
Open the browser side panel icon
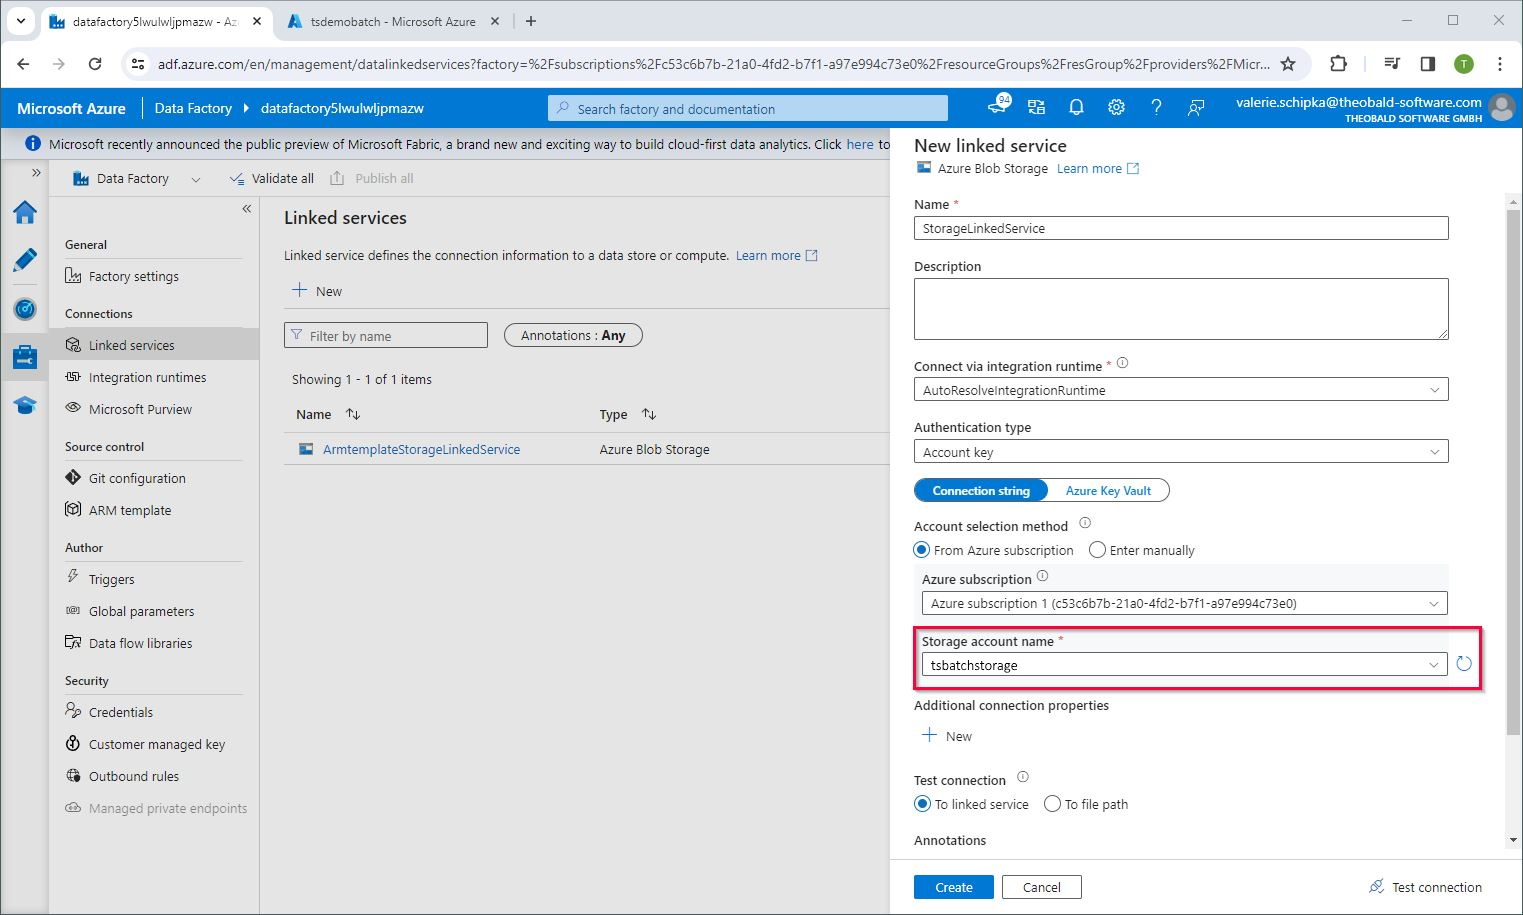pos(1428,64)
